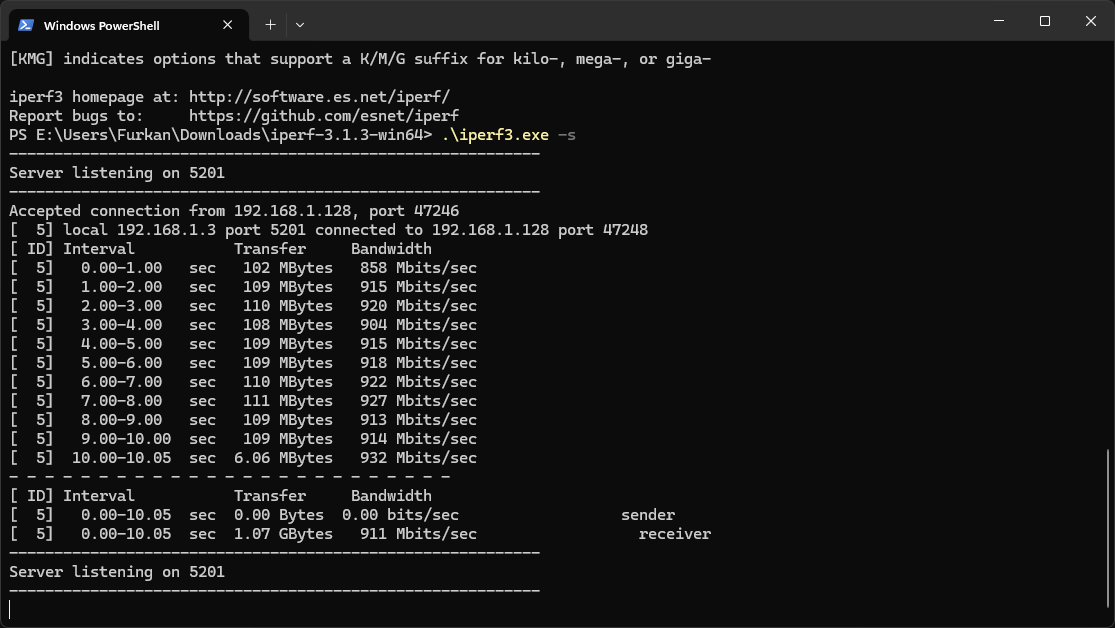
Task: Click the 10.00-10.05 interval entry
Action: (122, 458)
